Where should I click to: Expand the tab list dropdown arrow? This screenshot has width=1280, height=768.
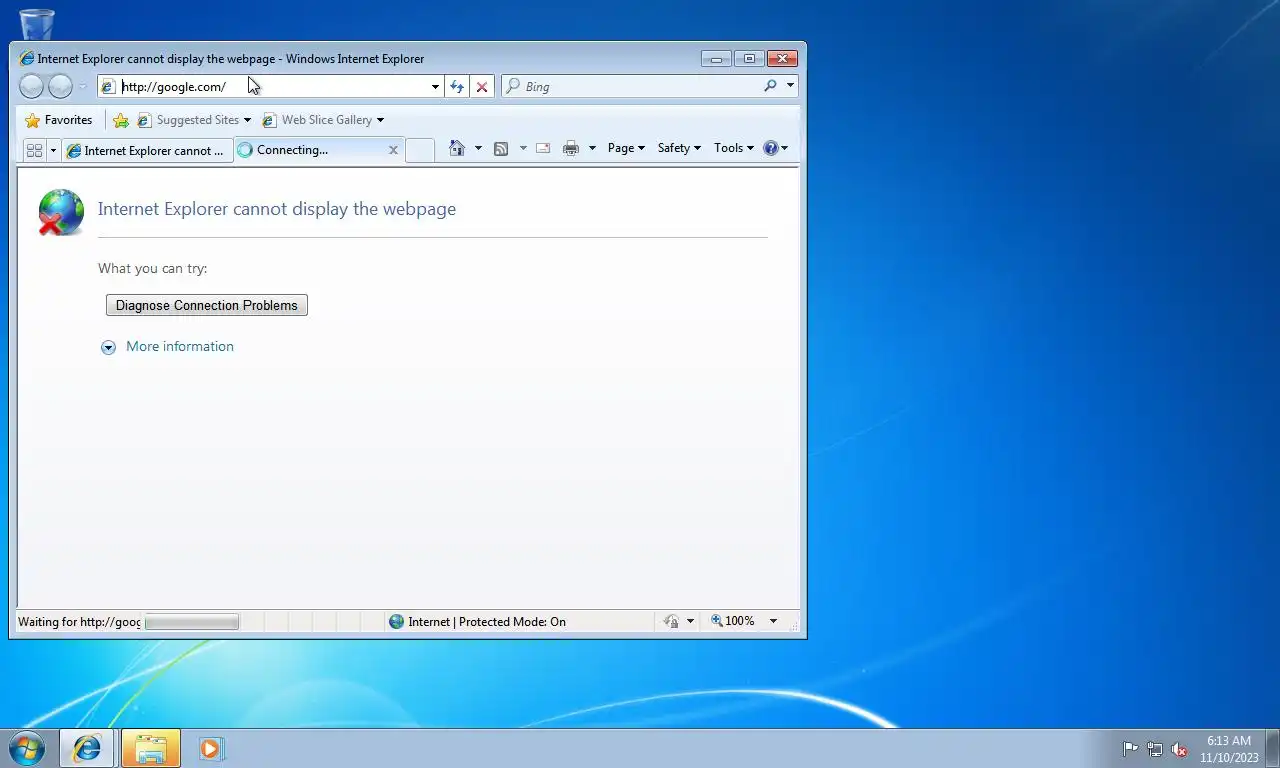coord(53,150)
